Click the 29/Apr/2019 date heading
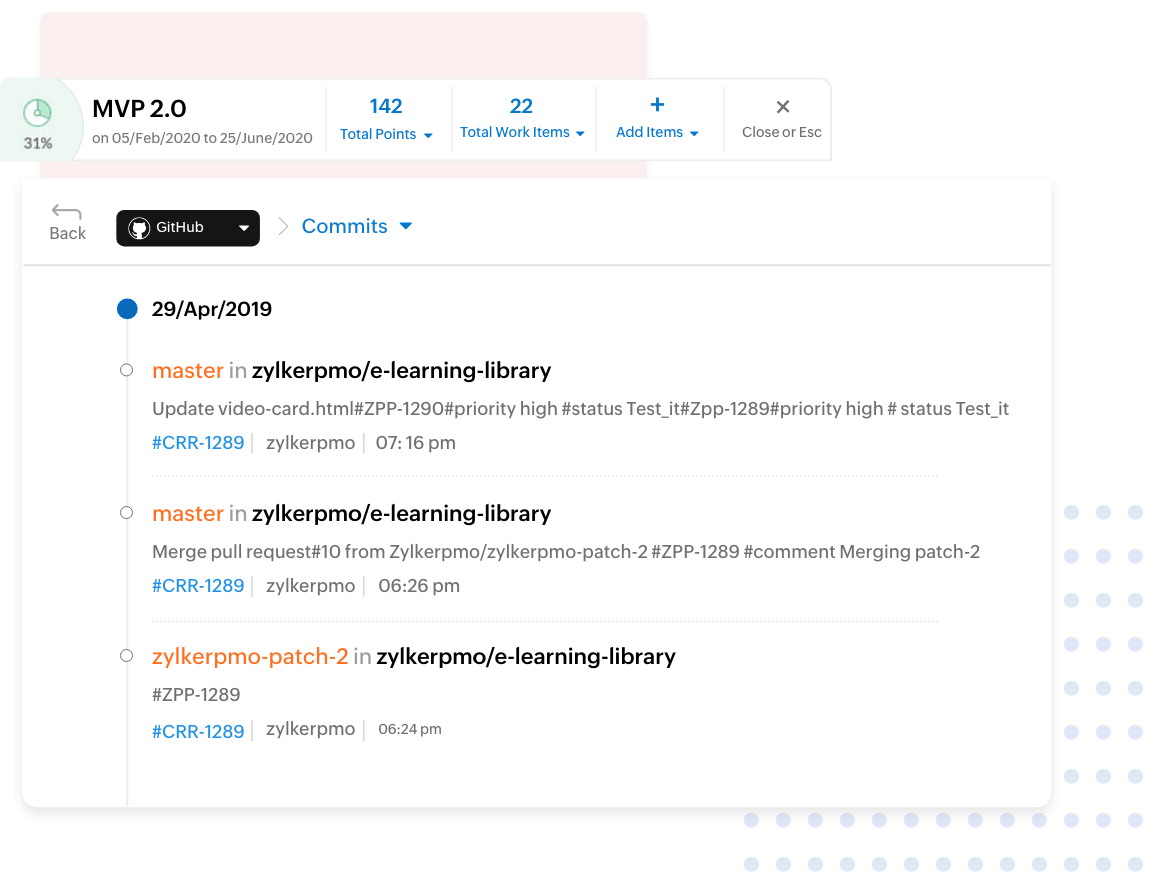Viewport: 1150px width, 876px height. (212, 309)
